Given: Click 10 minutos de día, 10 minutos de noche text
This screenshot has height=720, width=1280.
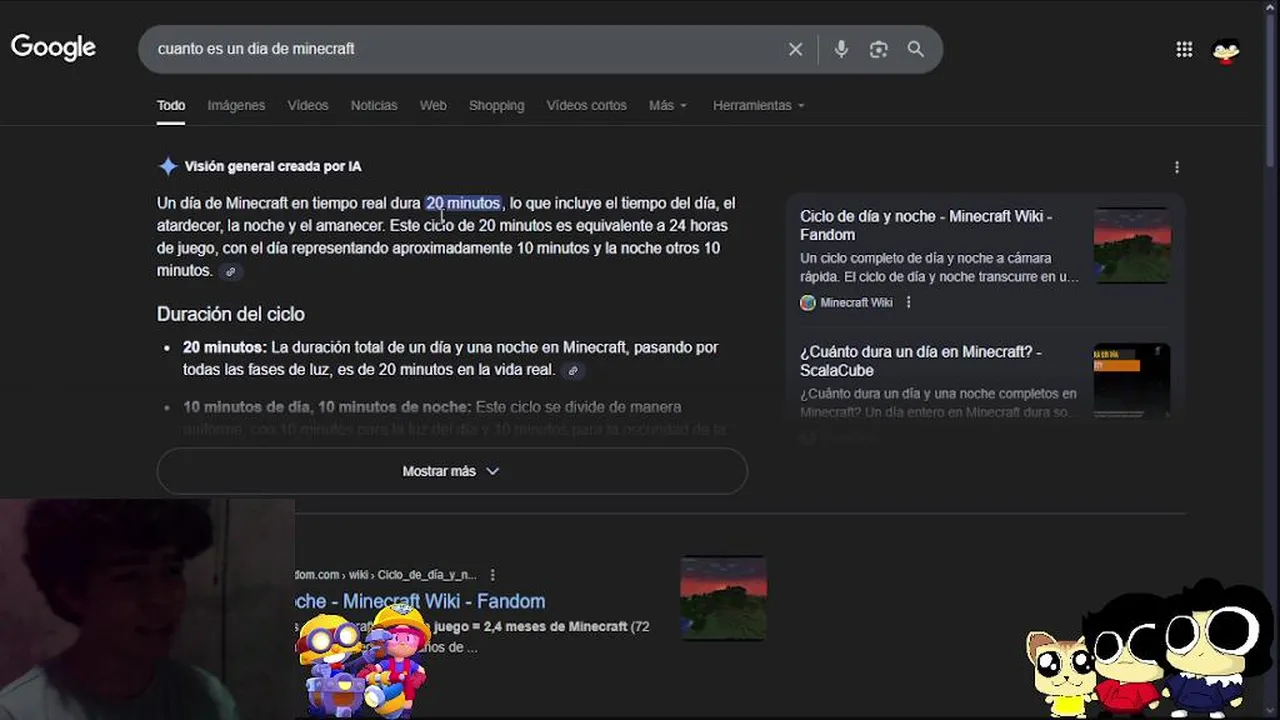Looking at the screenshot, I should (327, 407).
